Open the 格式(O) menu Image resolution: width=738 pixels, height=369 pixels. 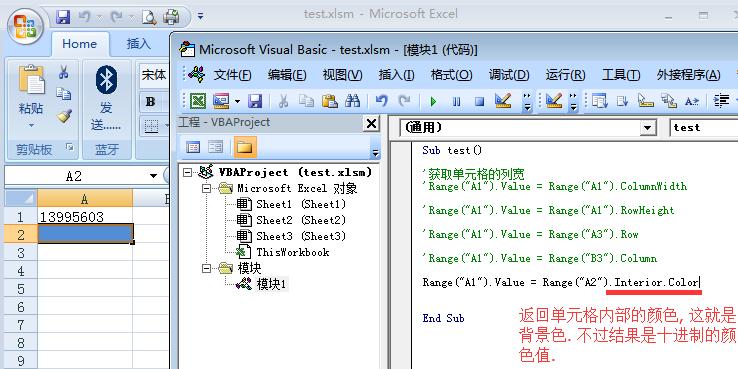[x=451, y=75]
